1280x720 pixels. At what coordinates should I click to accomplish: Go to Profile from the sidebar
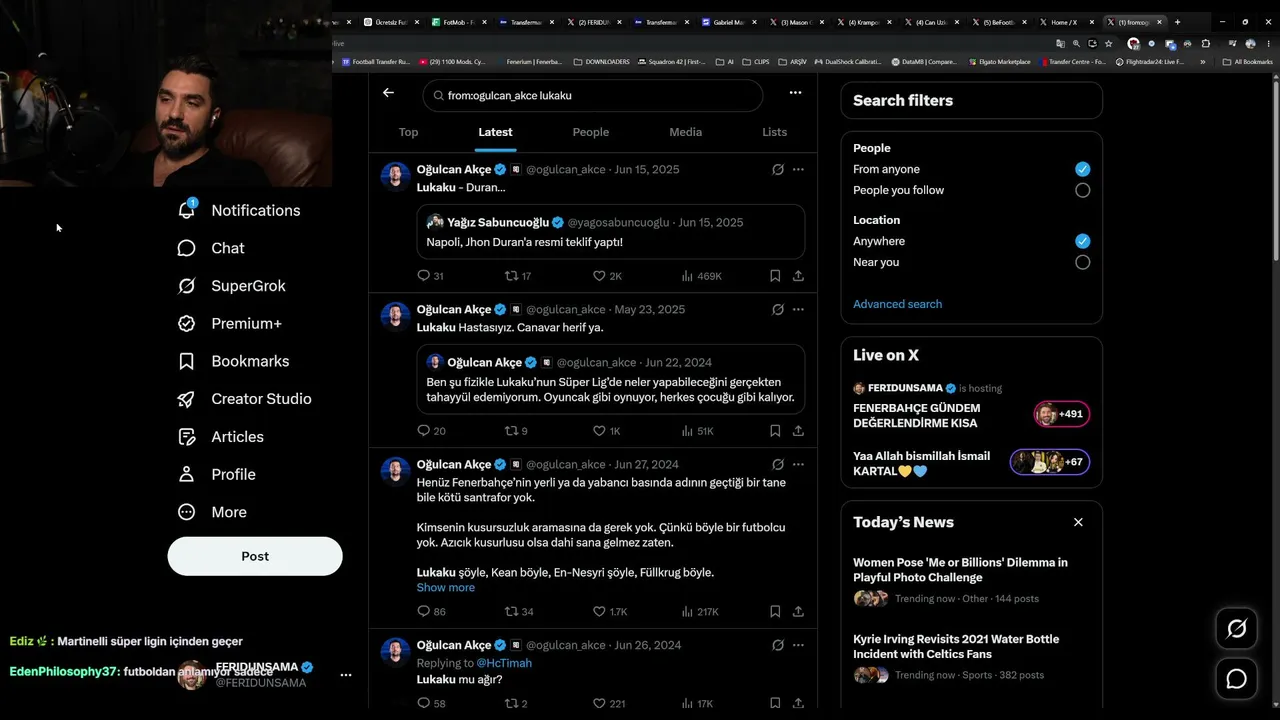[216, 474]
